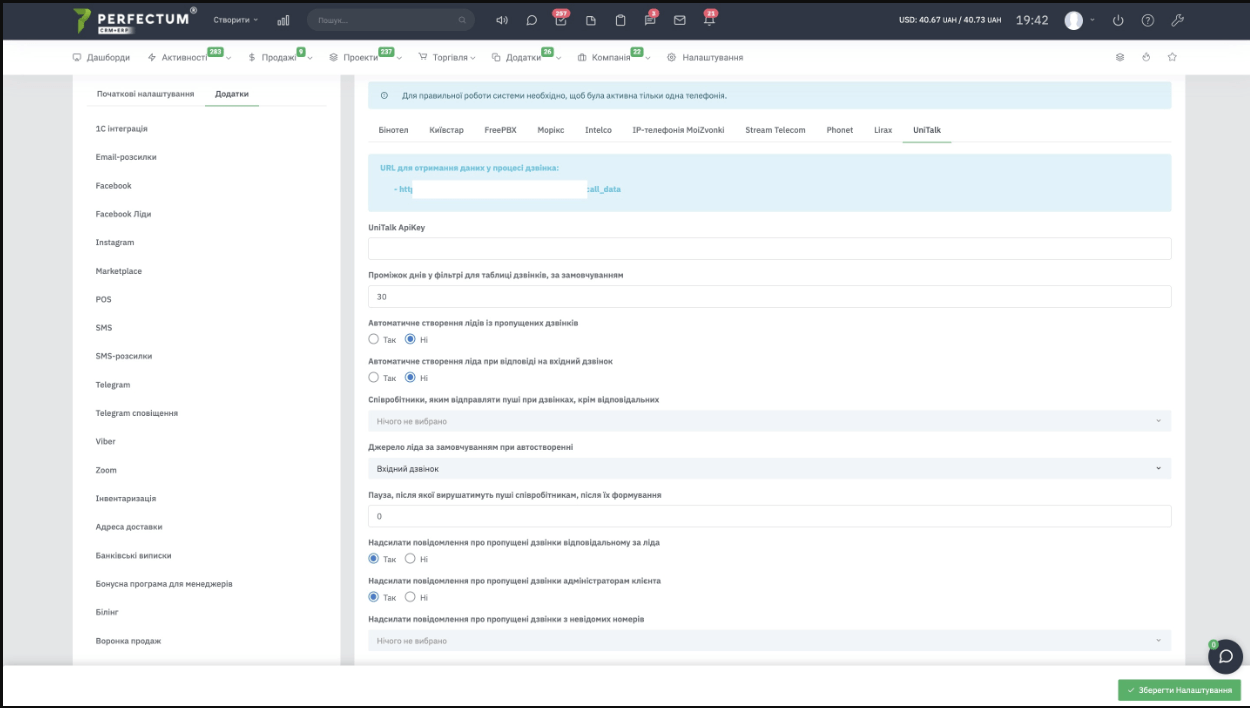Image resolution: width=1250 pixels, height=708 pixels.
Task: Open the Telegram settings in sidebar
Action: coord(113,385)
